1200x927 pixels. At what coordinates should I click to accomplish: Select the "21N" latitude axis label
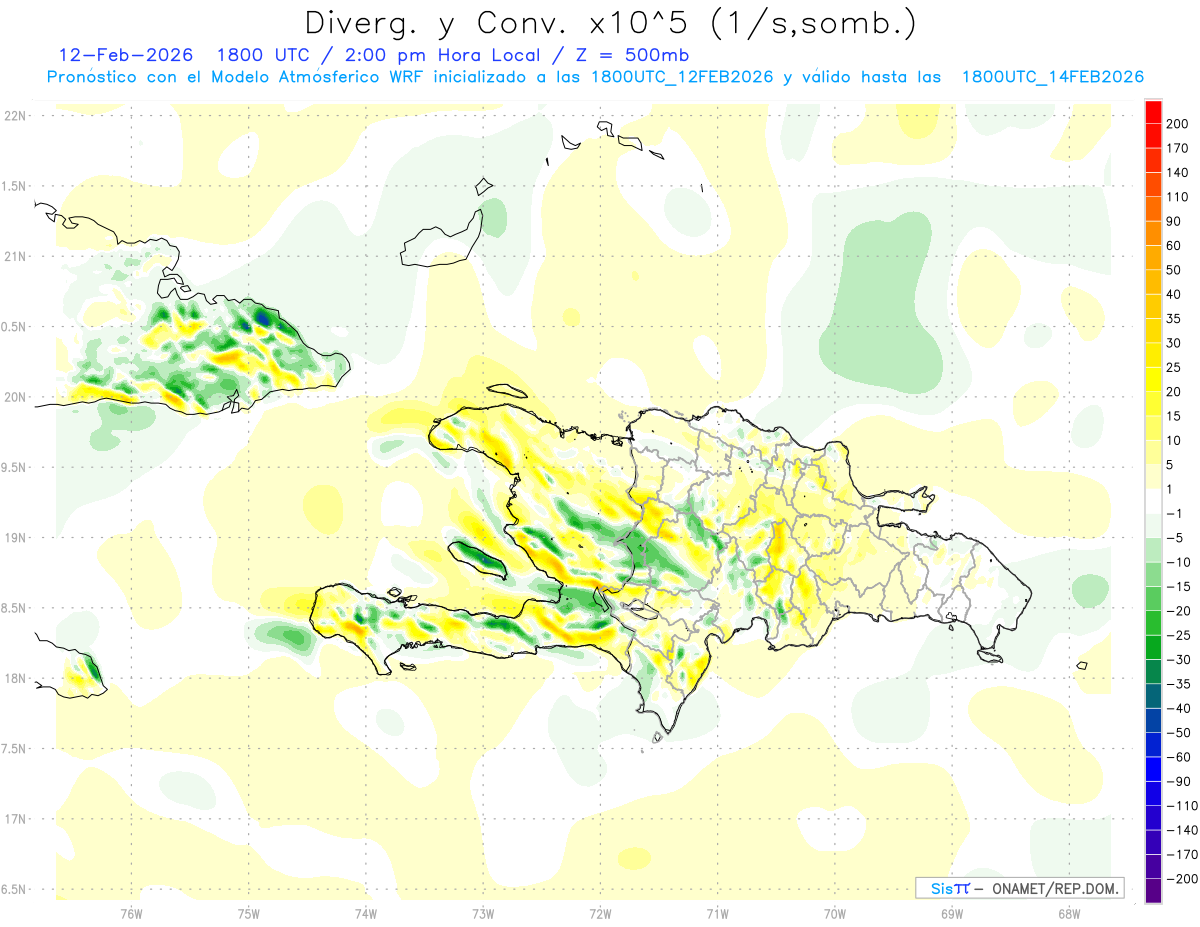tap(16, 257)
